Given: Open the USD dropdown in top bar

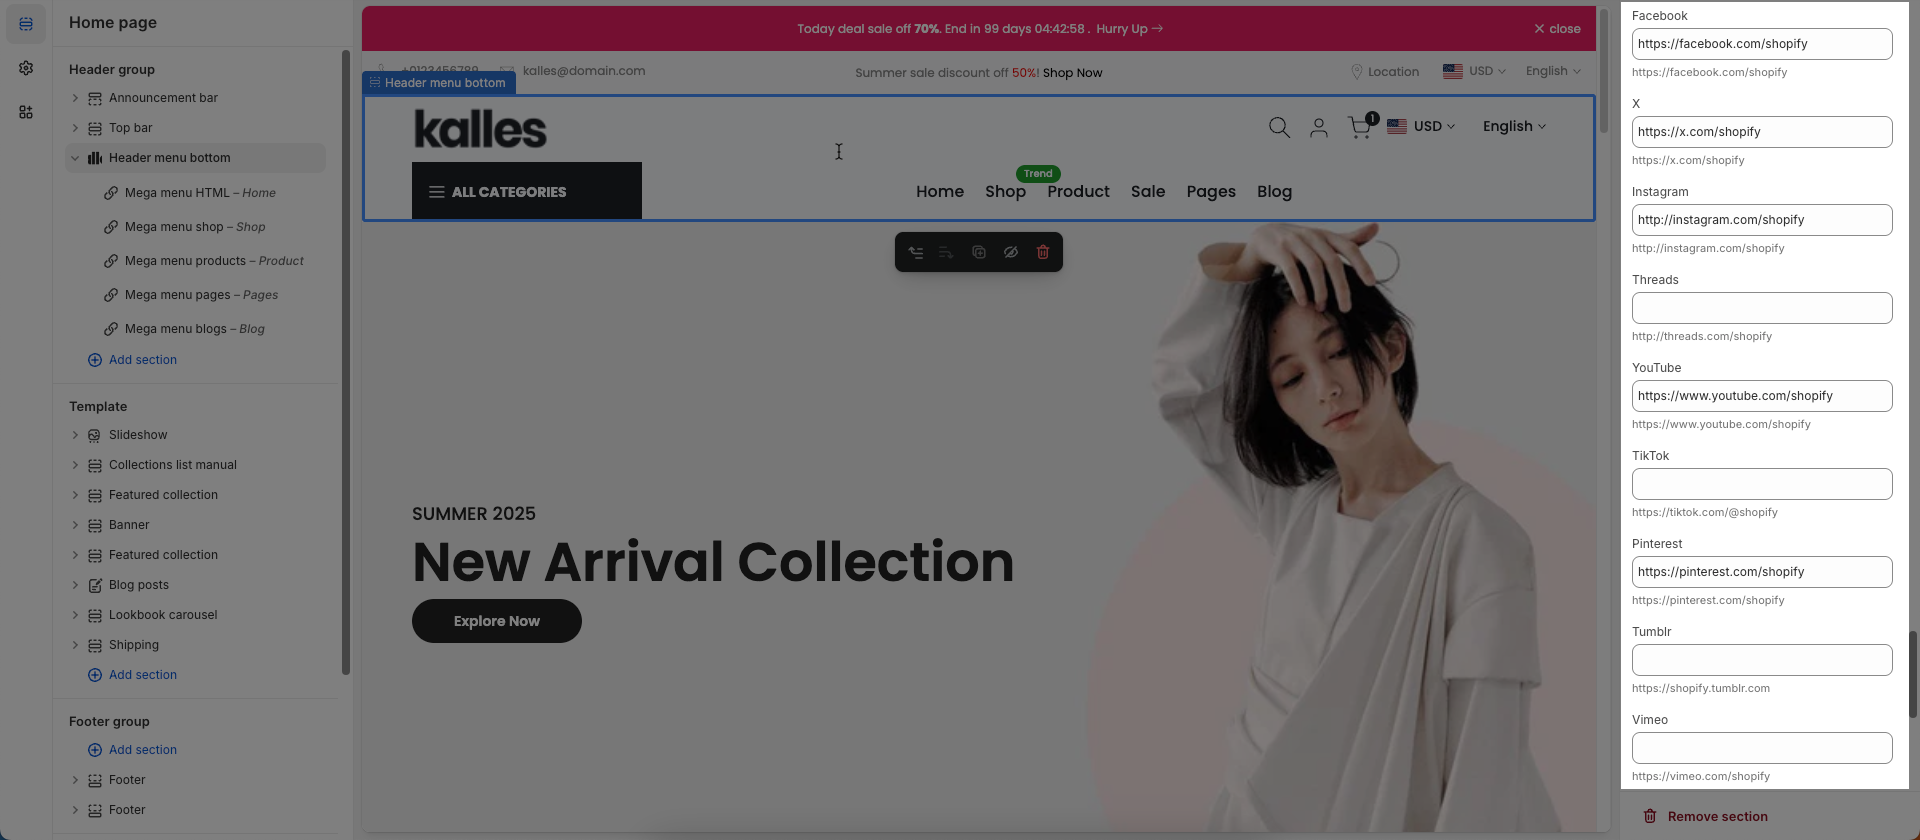Looking at the screenshot, I should [x=1474, y=71].
